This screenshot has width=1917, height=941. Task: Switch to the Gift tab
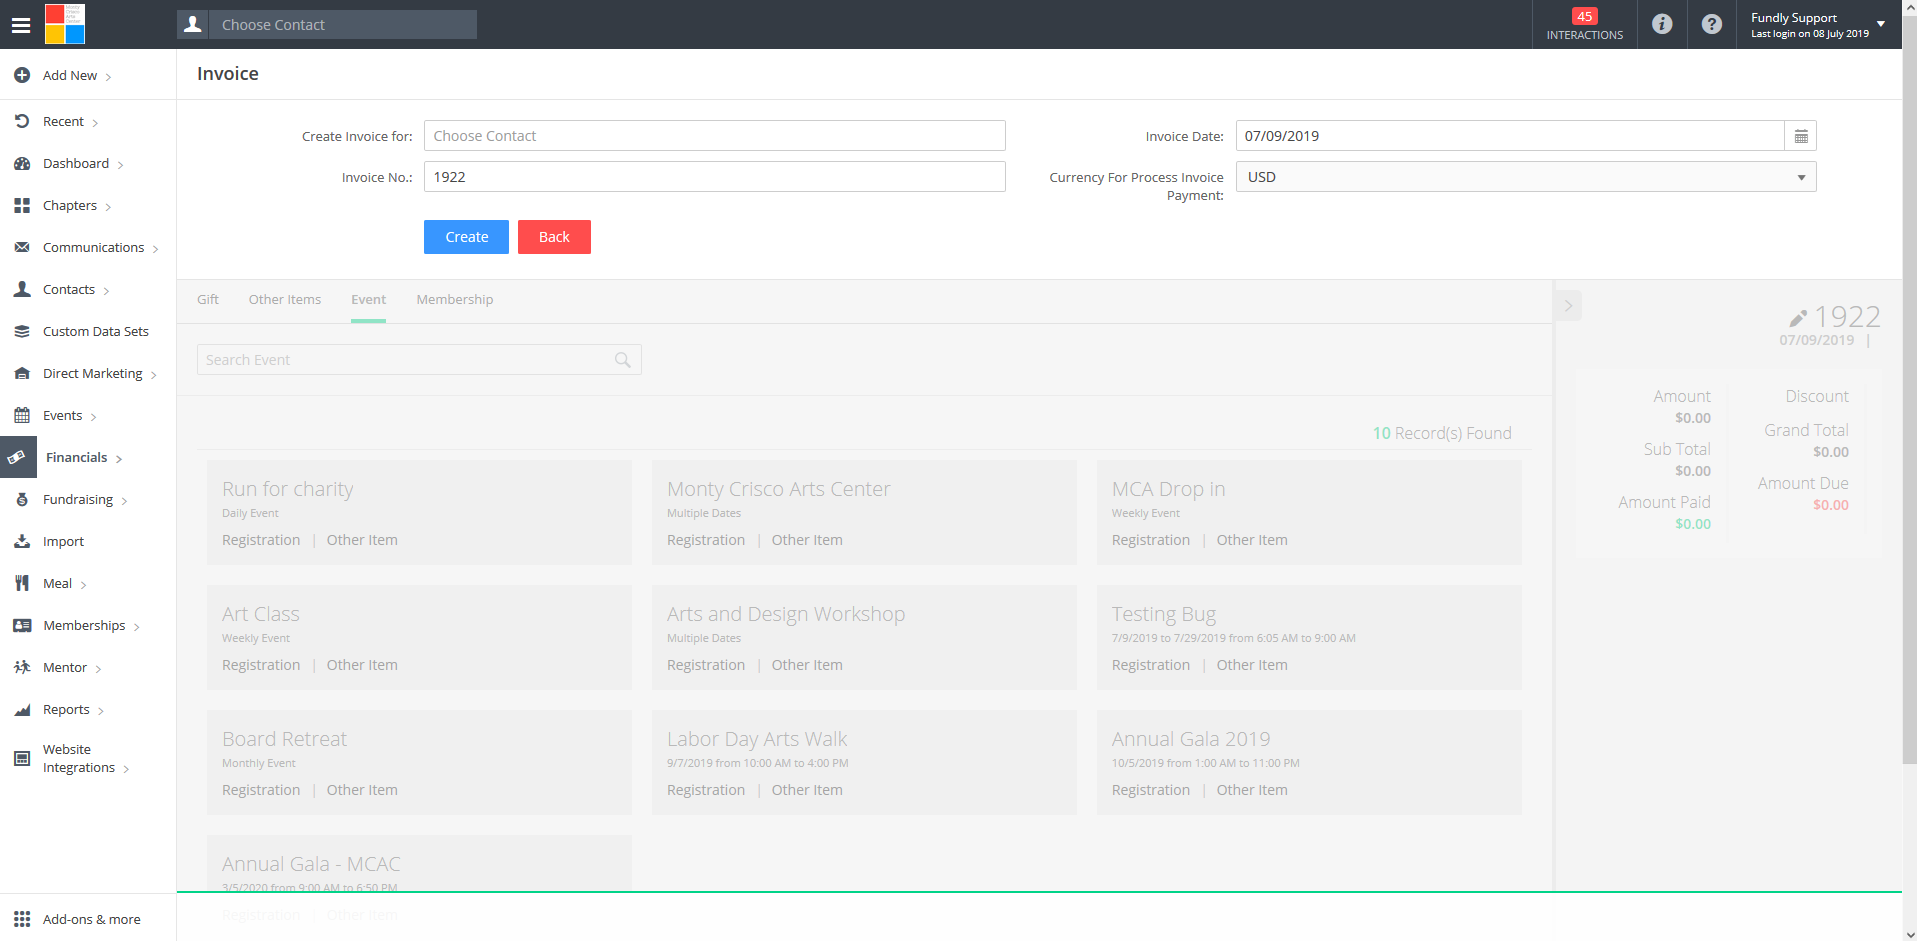coord(208,300)
